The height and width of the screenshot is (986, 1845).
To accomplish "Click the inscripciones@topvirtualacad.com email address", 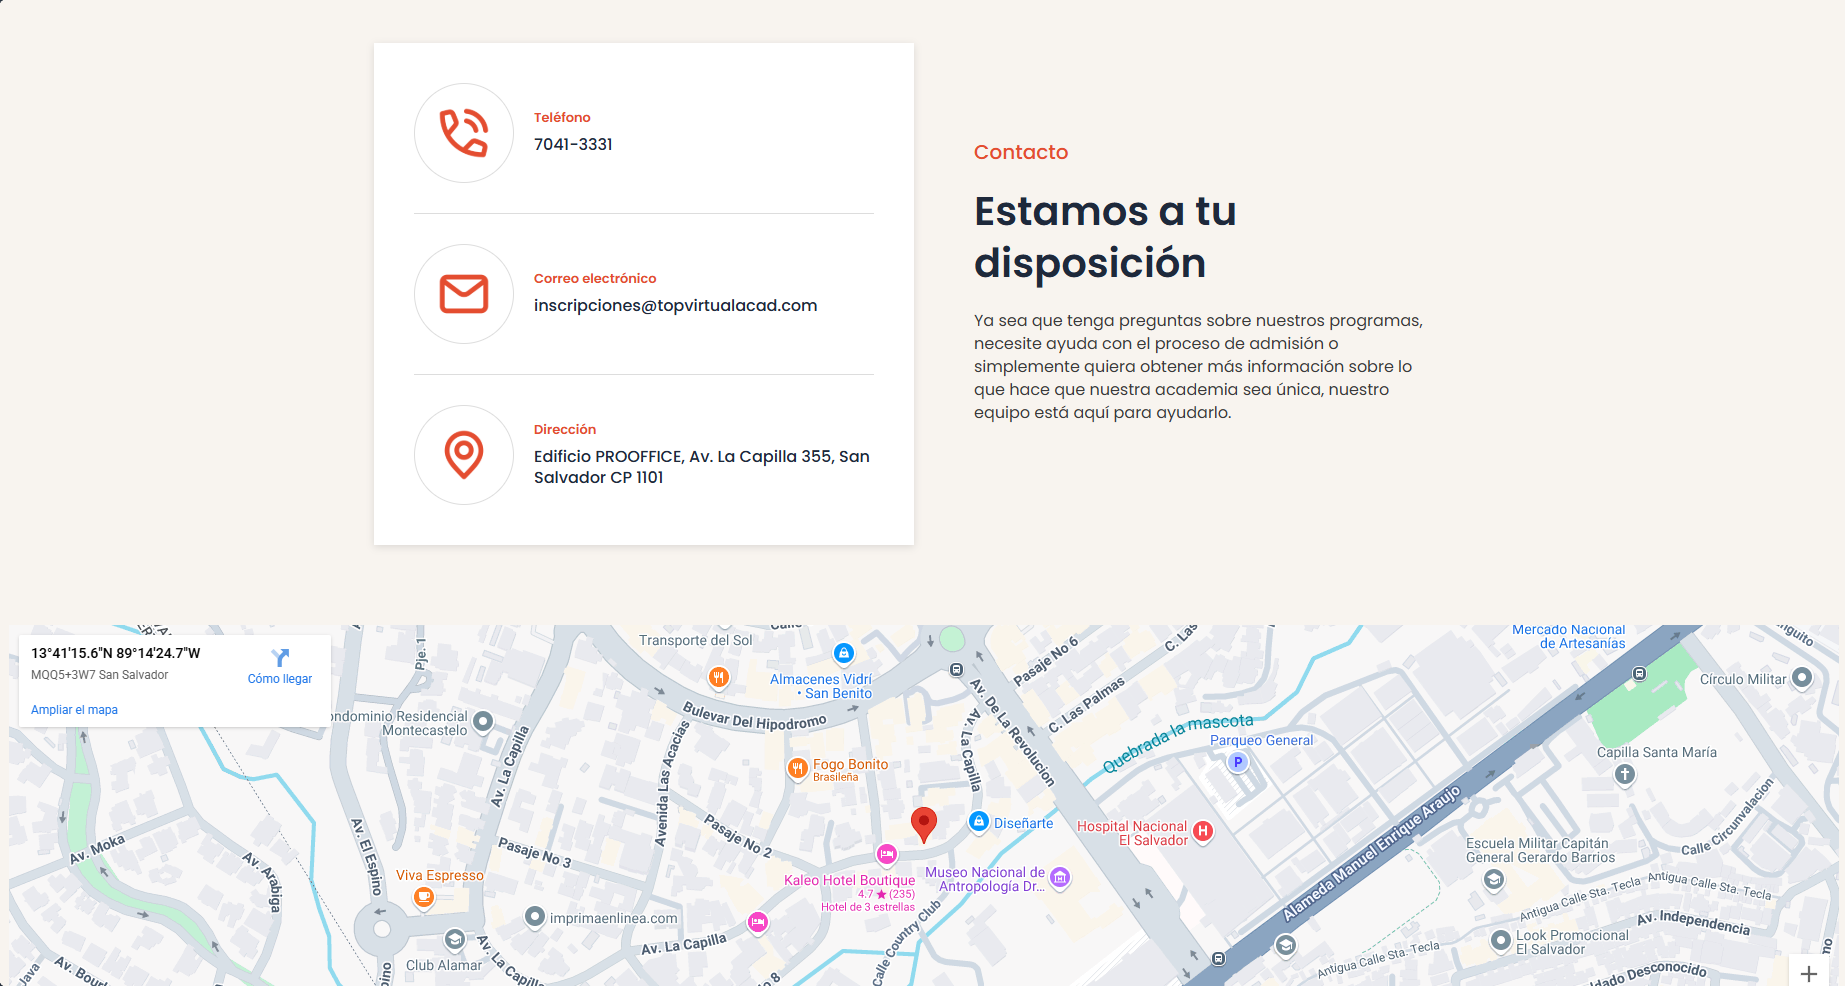I will (675, 305).
